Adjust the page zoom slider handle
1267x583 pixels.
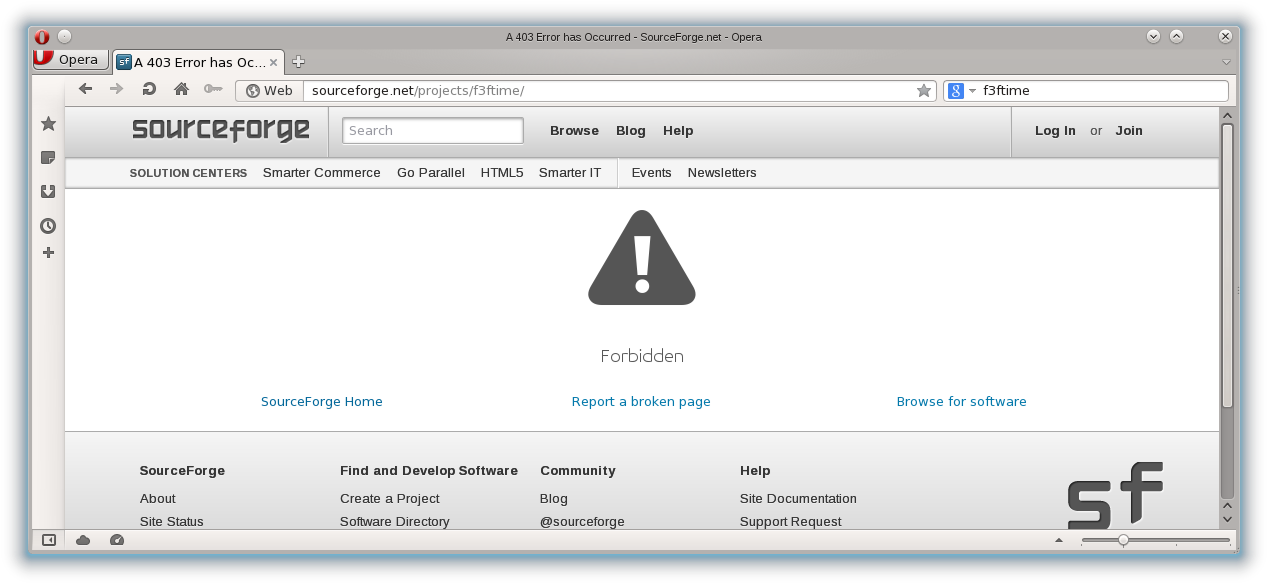1123,540
